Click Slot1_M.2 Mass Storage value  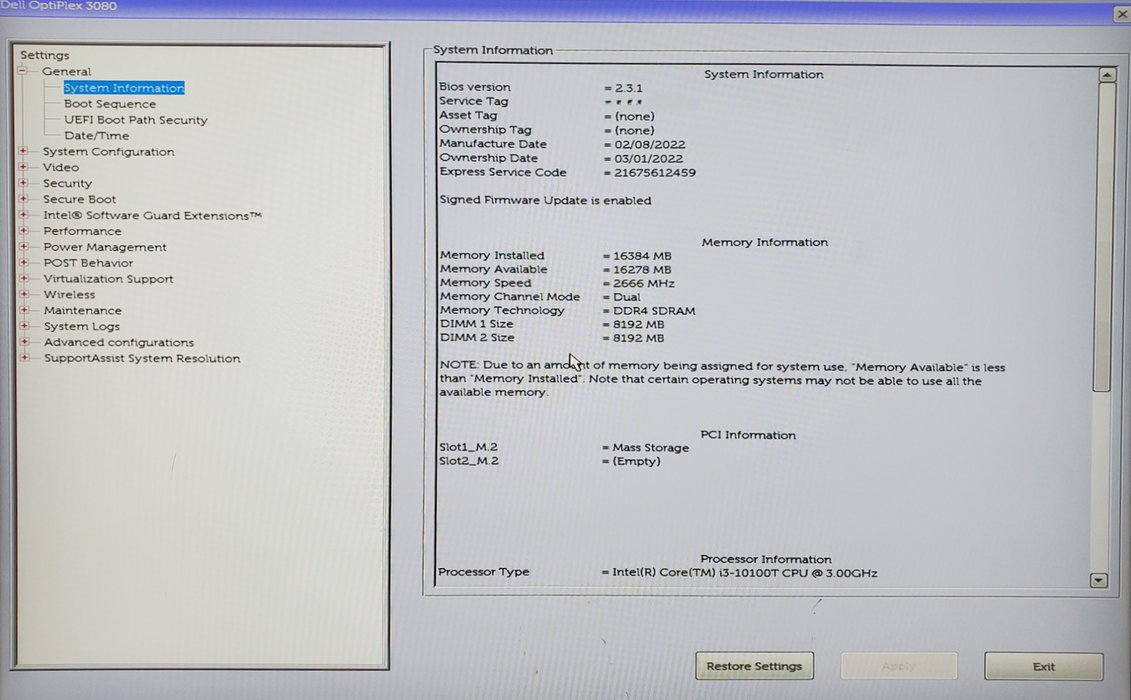click(x=651, y=447)
